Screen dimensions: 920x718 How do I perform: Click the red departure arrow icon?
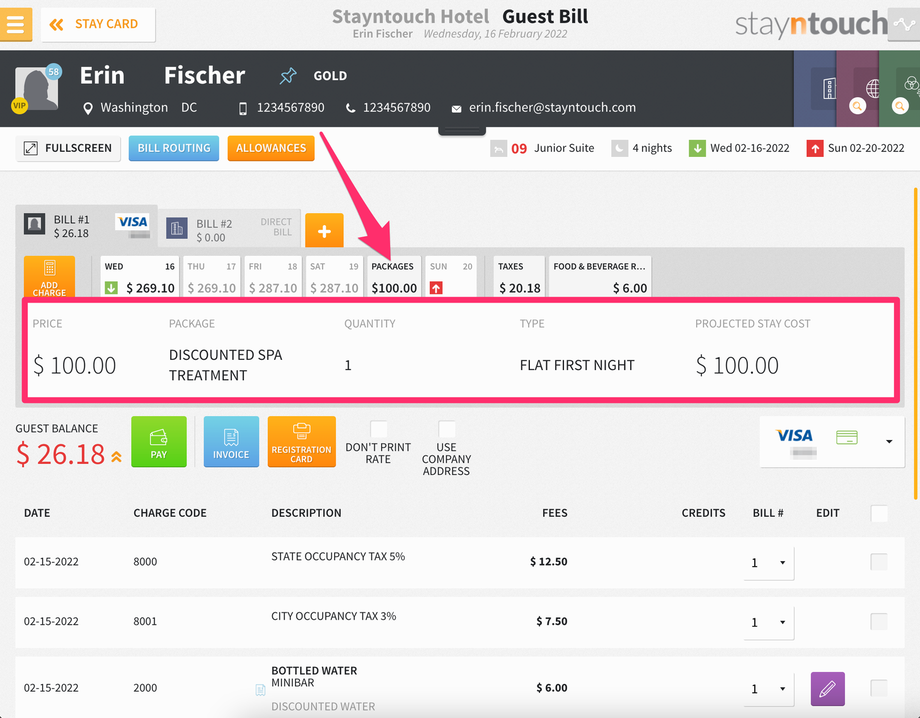(814, 148)
